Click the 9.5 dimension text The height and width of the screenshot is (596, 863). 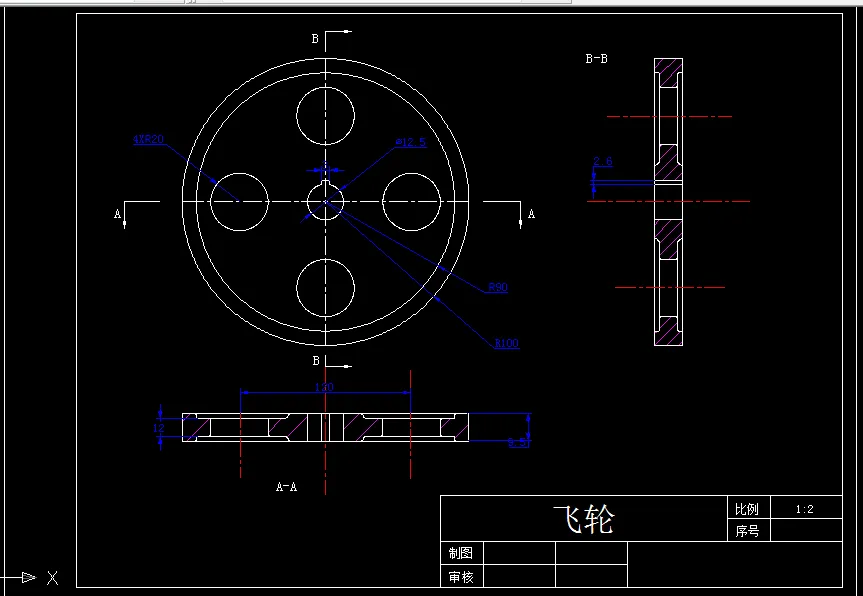tap(517, 442)
